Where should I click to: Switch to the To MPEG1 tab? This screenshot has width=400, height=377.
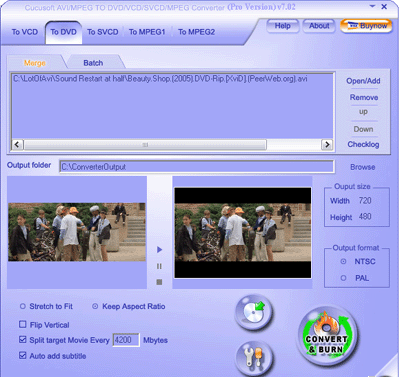147,32
